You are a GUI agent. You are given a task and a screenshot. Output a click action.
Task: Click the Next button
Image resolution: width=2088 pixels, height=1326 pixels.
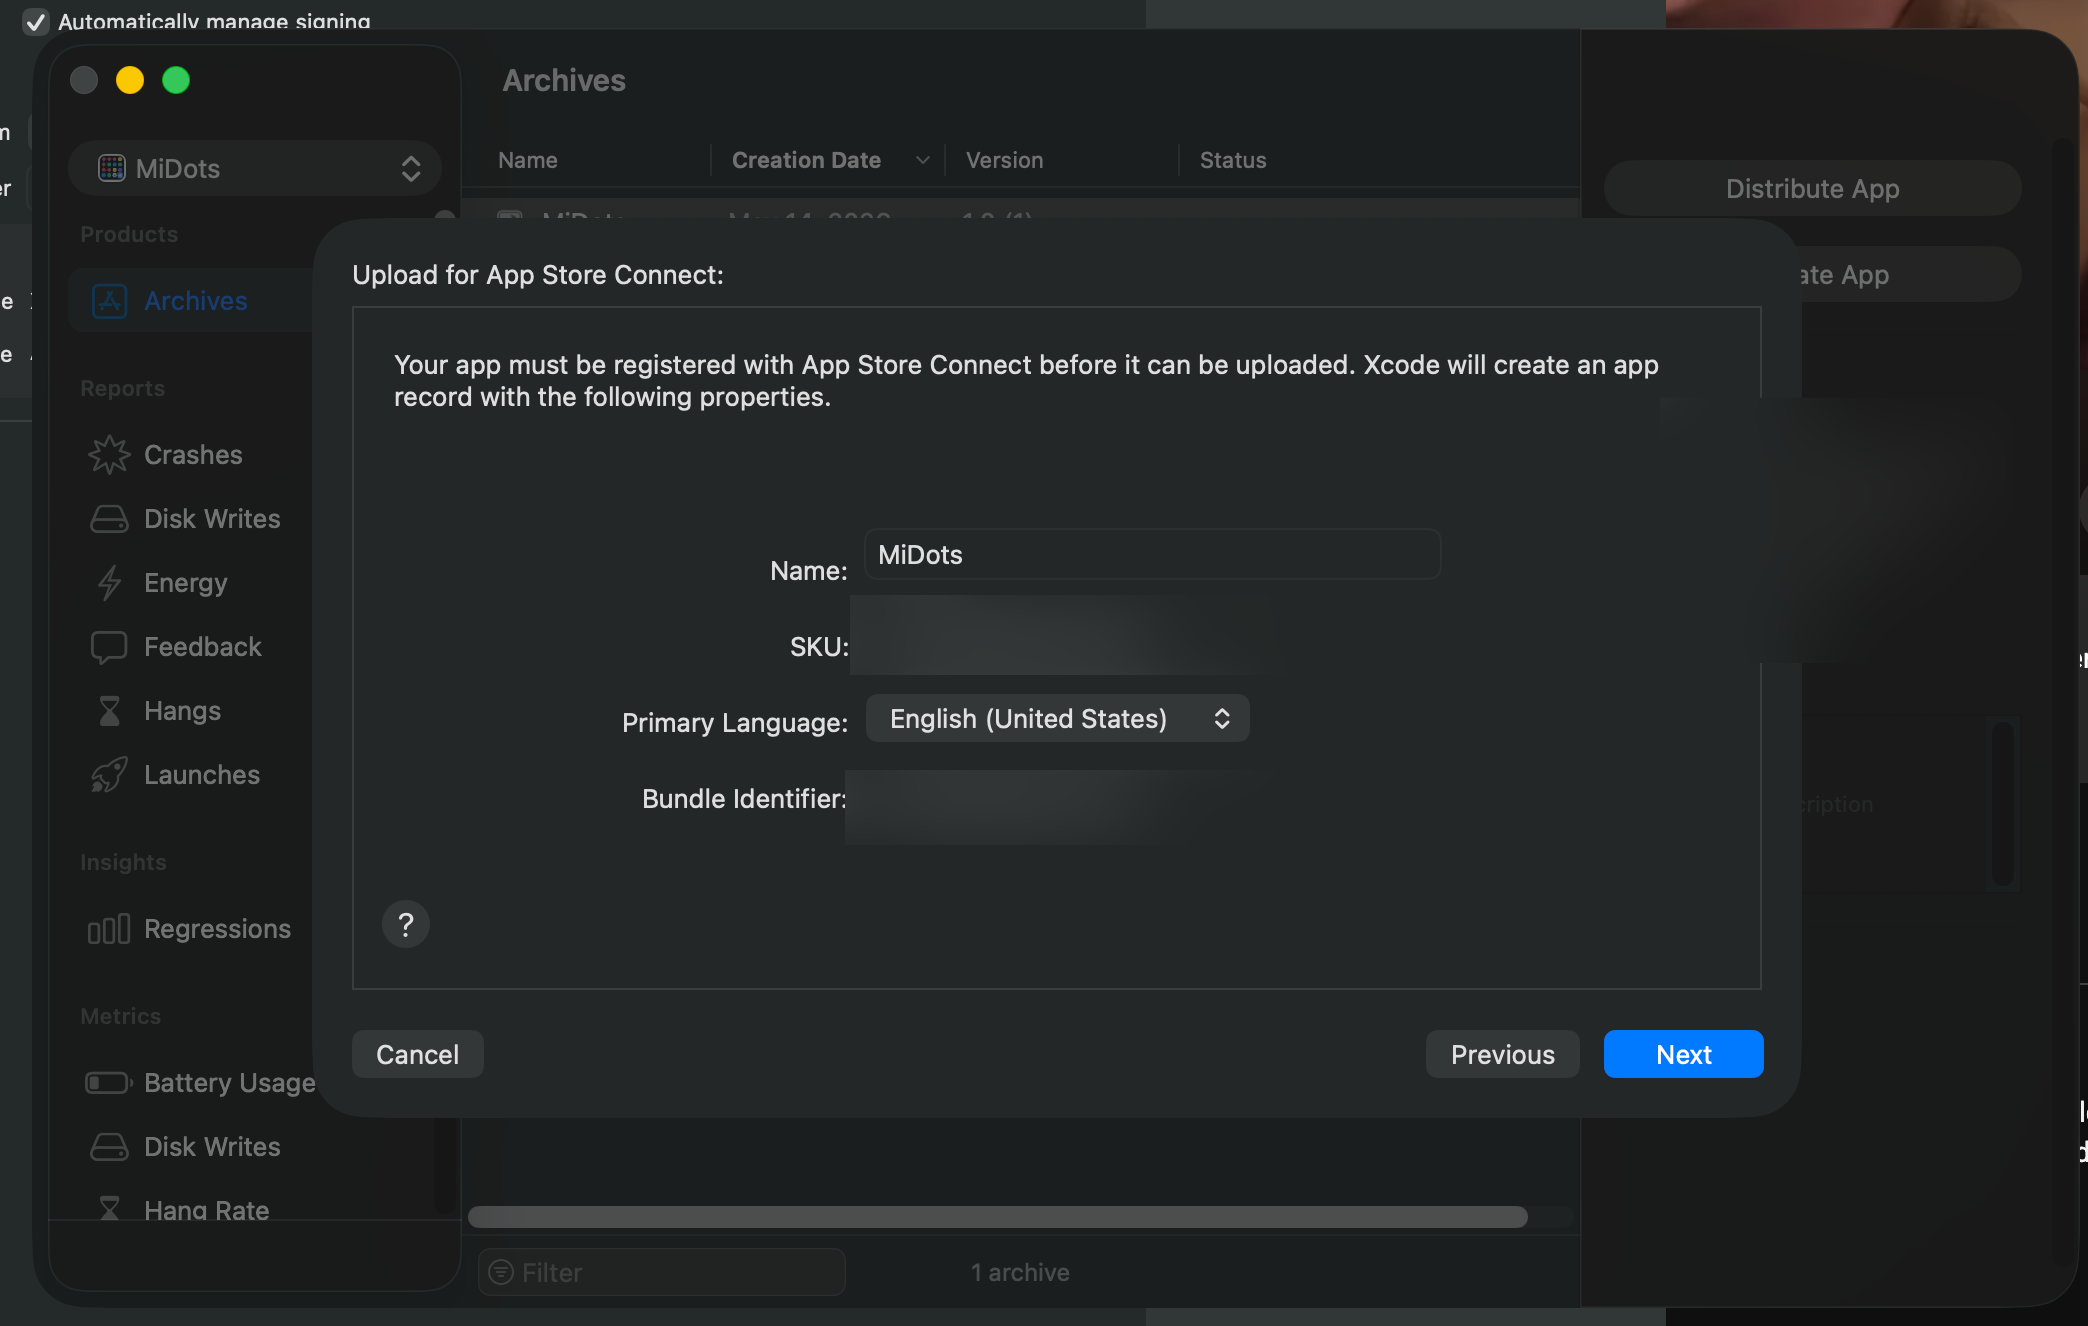[1683, 1054]
